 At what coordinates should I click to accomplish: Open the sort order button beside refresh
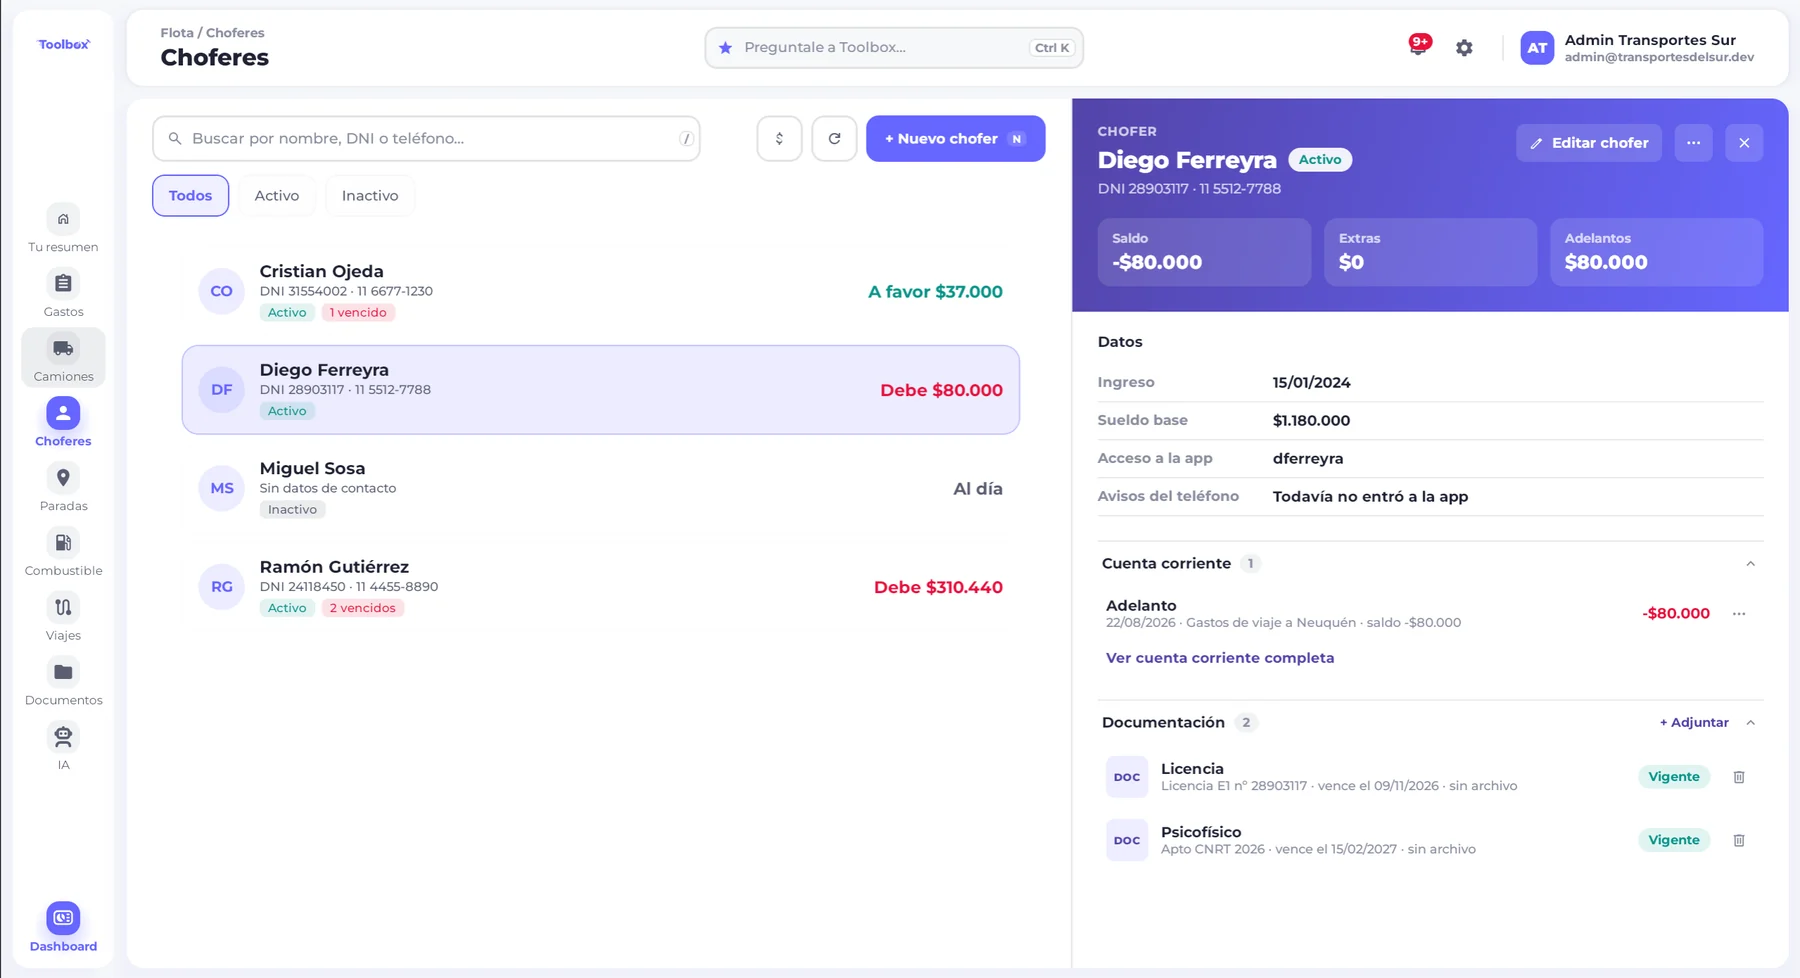point(779,139)
